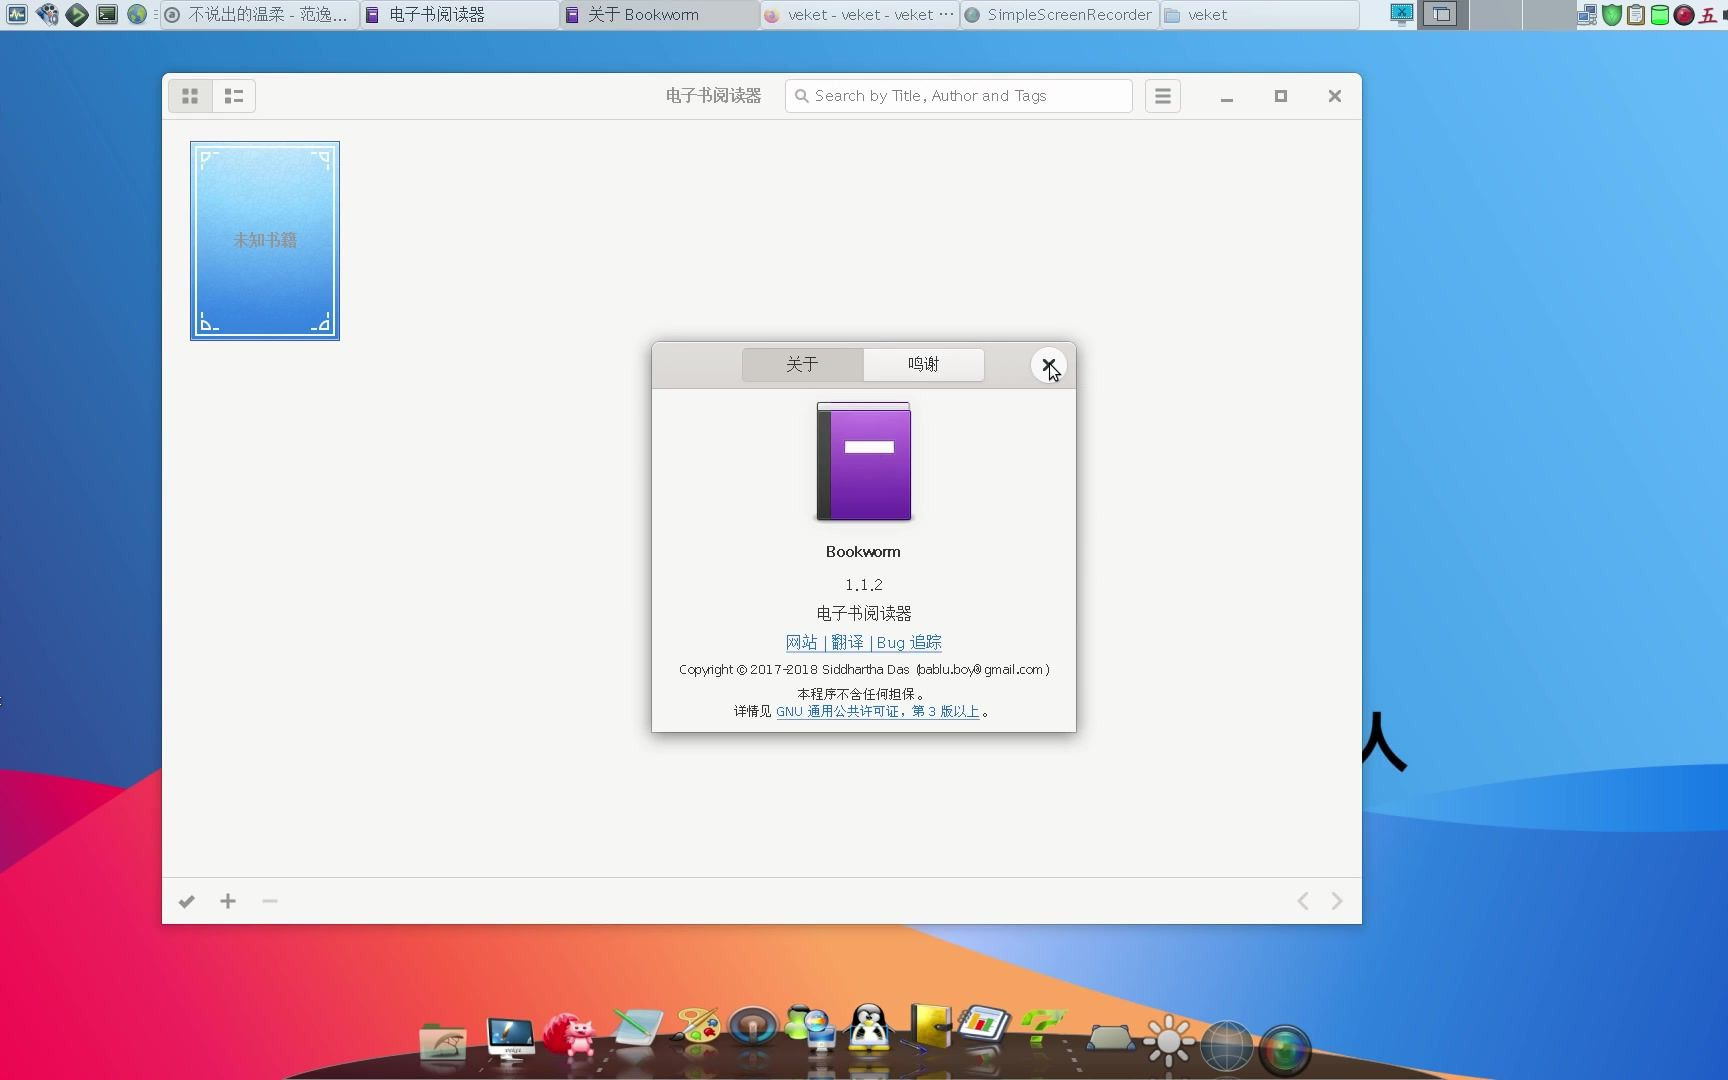This screenshot has height=1080, width=1728.
Task: Click green disk tray icon
Action: coord(1659,14)
